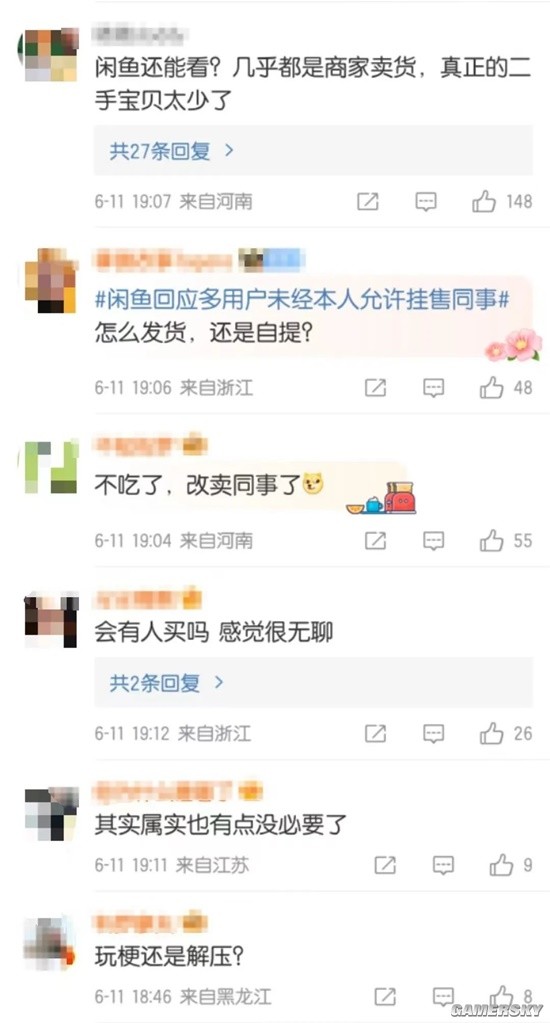Reply to the Heilongjiang comment
Screen dimensions: 550x1023
tap(444, 996)
